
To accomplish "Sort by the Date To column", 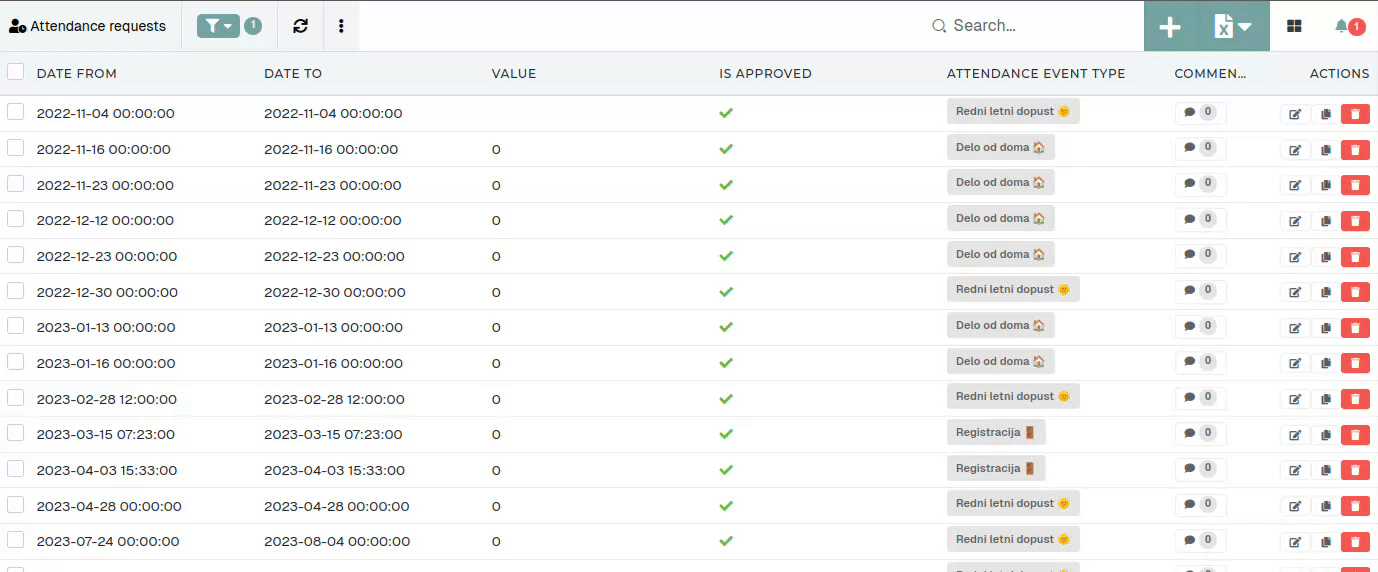I will tap(293, 74).
